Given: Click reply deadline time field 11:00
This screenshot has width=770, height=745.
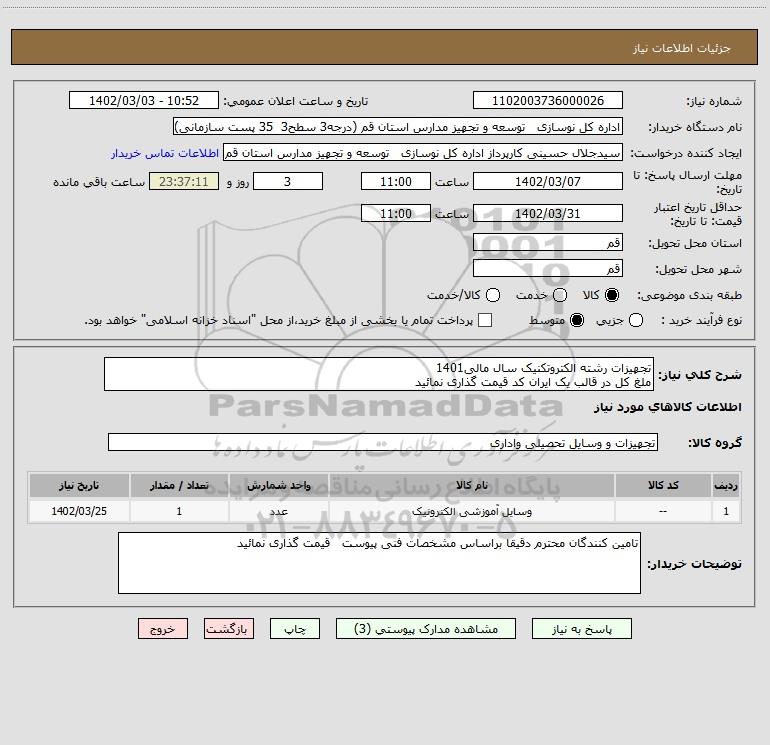Looking at the screenshot, I should pos(396,181).
